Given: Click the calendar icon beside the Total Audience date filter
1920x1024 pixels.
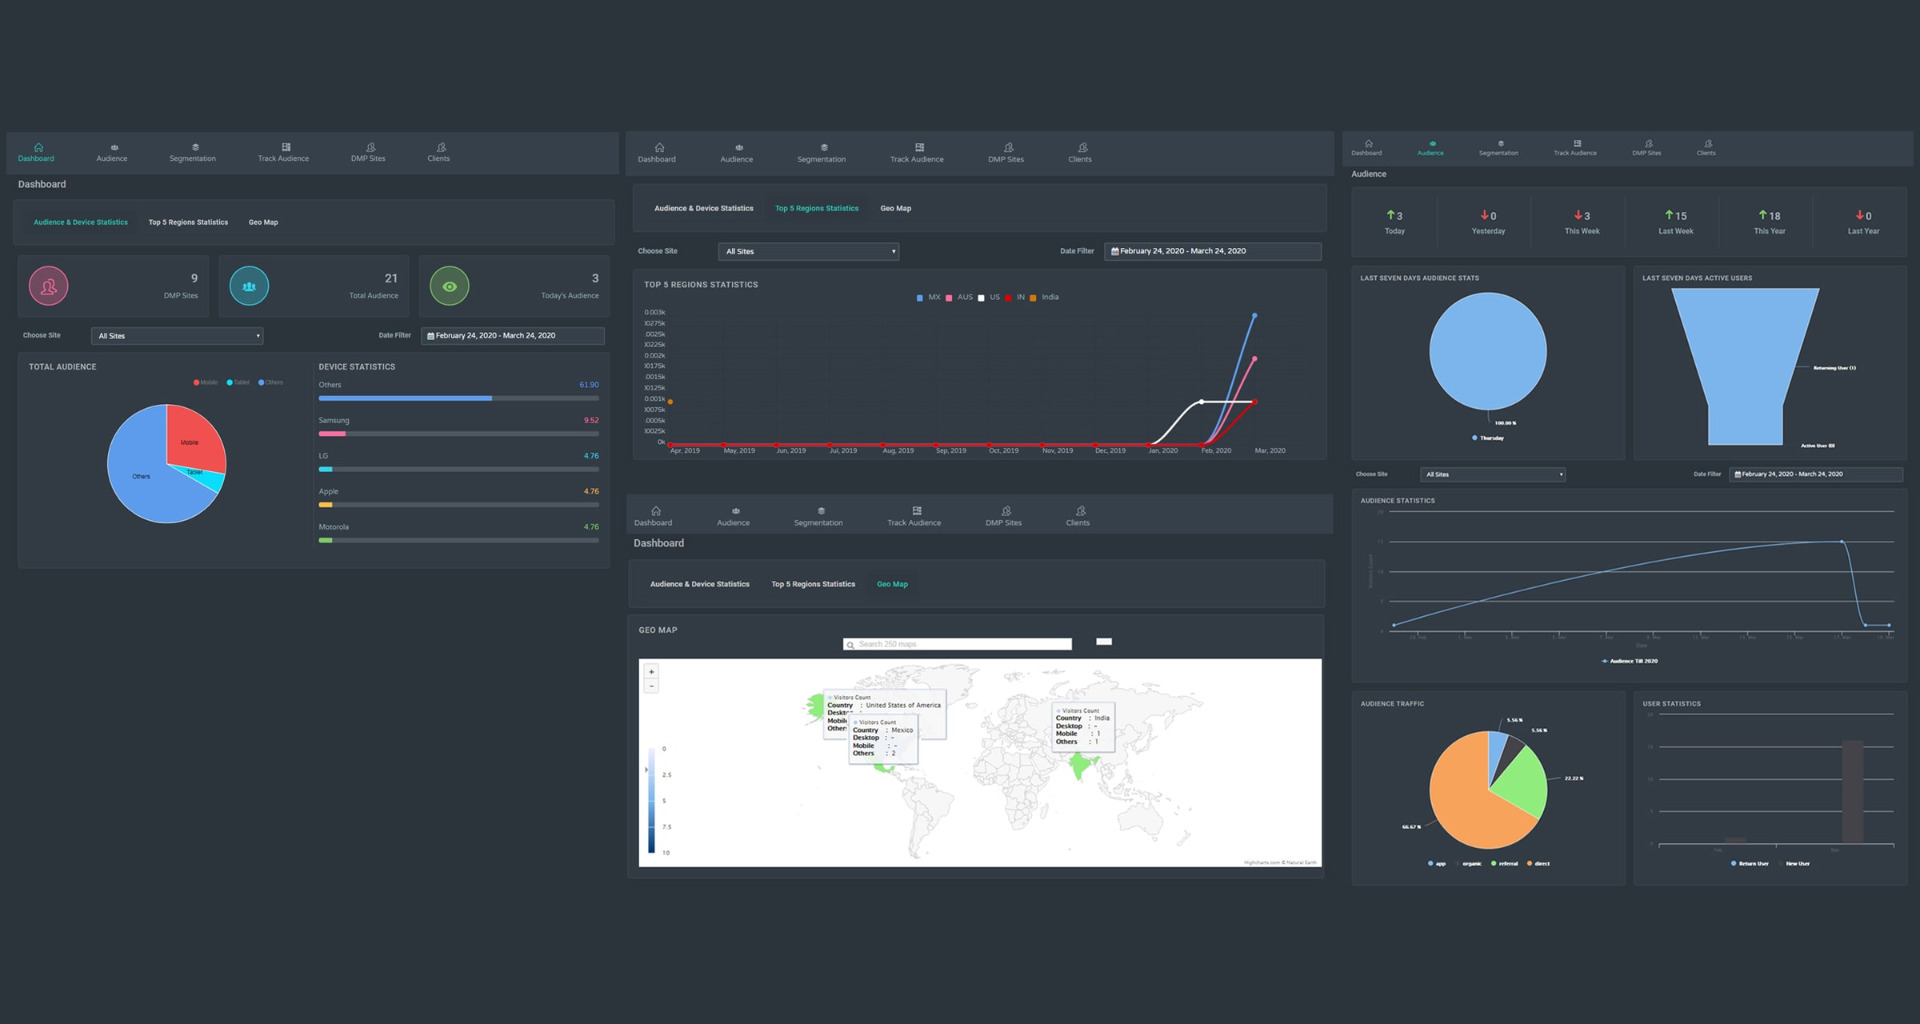Looking at the screenshot, I should coord(430,336).
